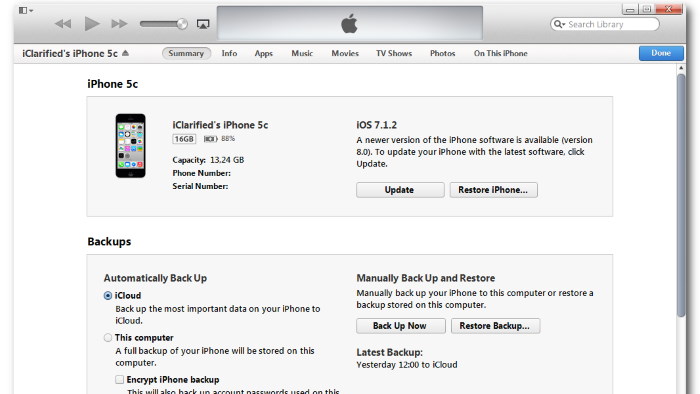Click the Update button

tap(400, 190)
